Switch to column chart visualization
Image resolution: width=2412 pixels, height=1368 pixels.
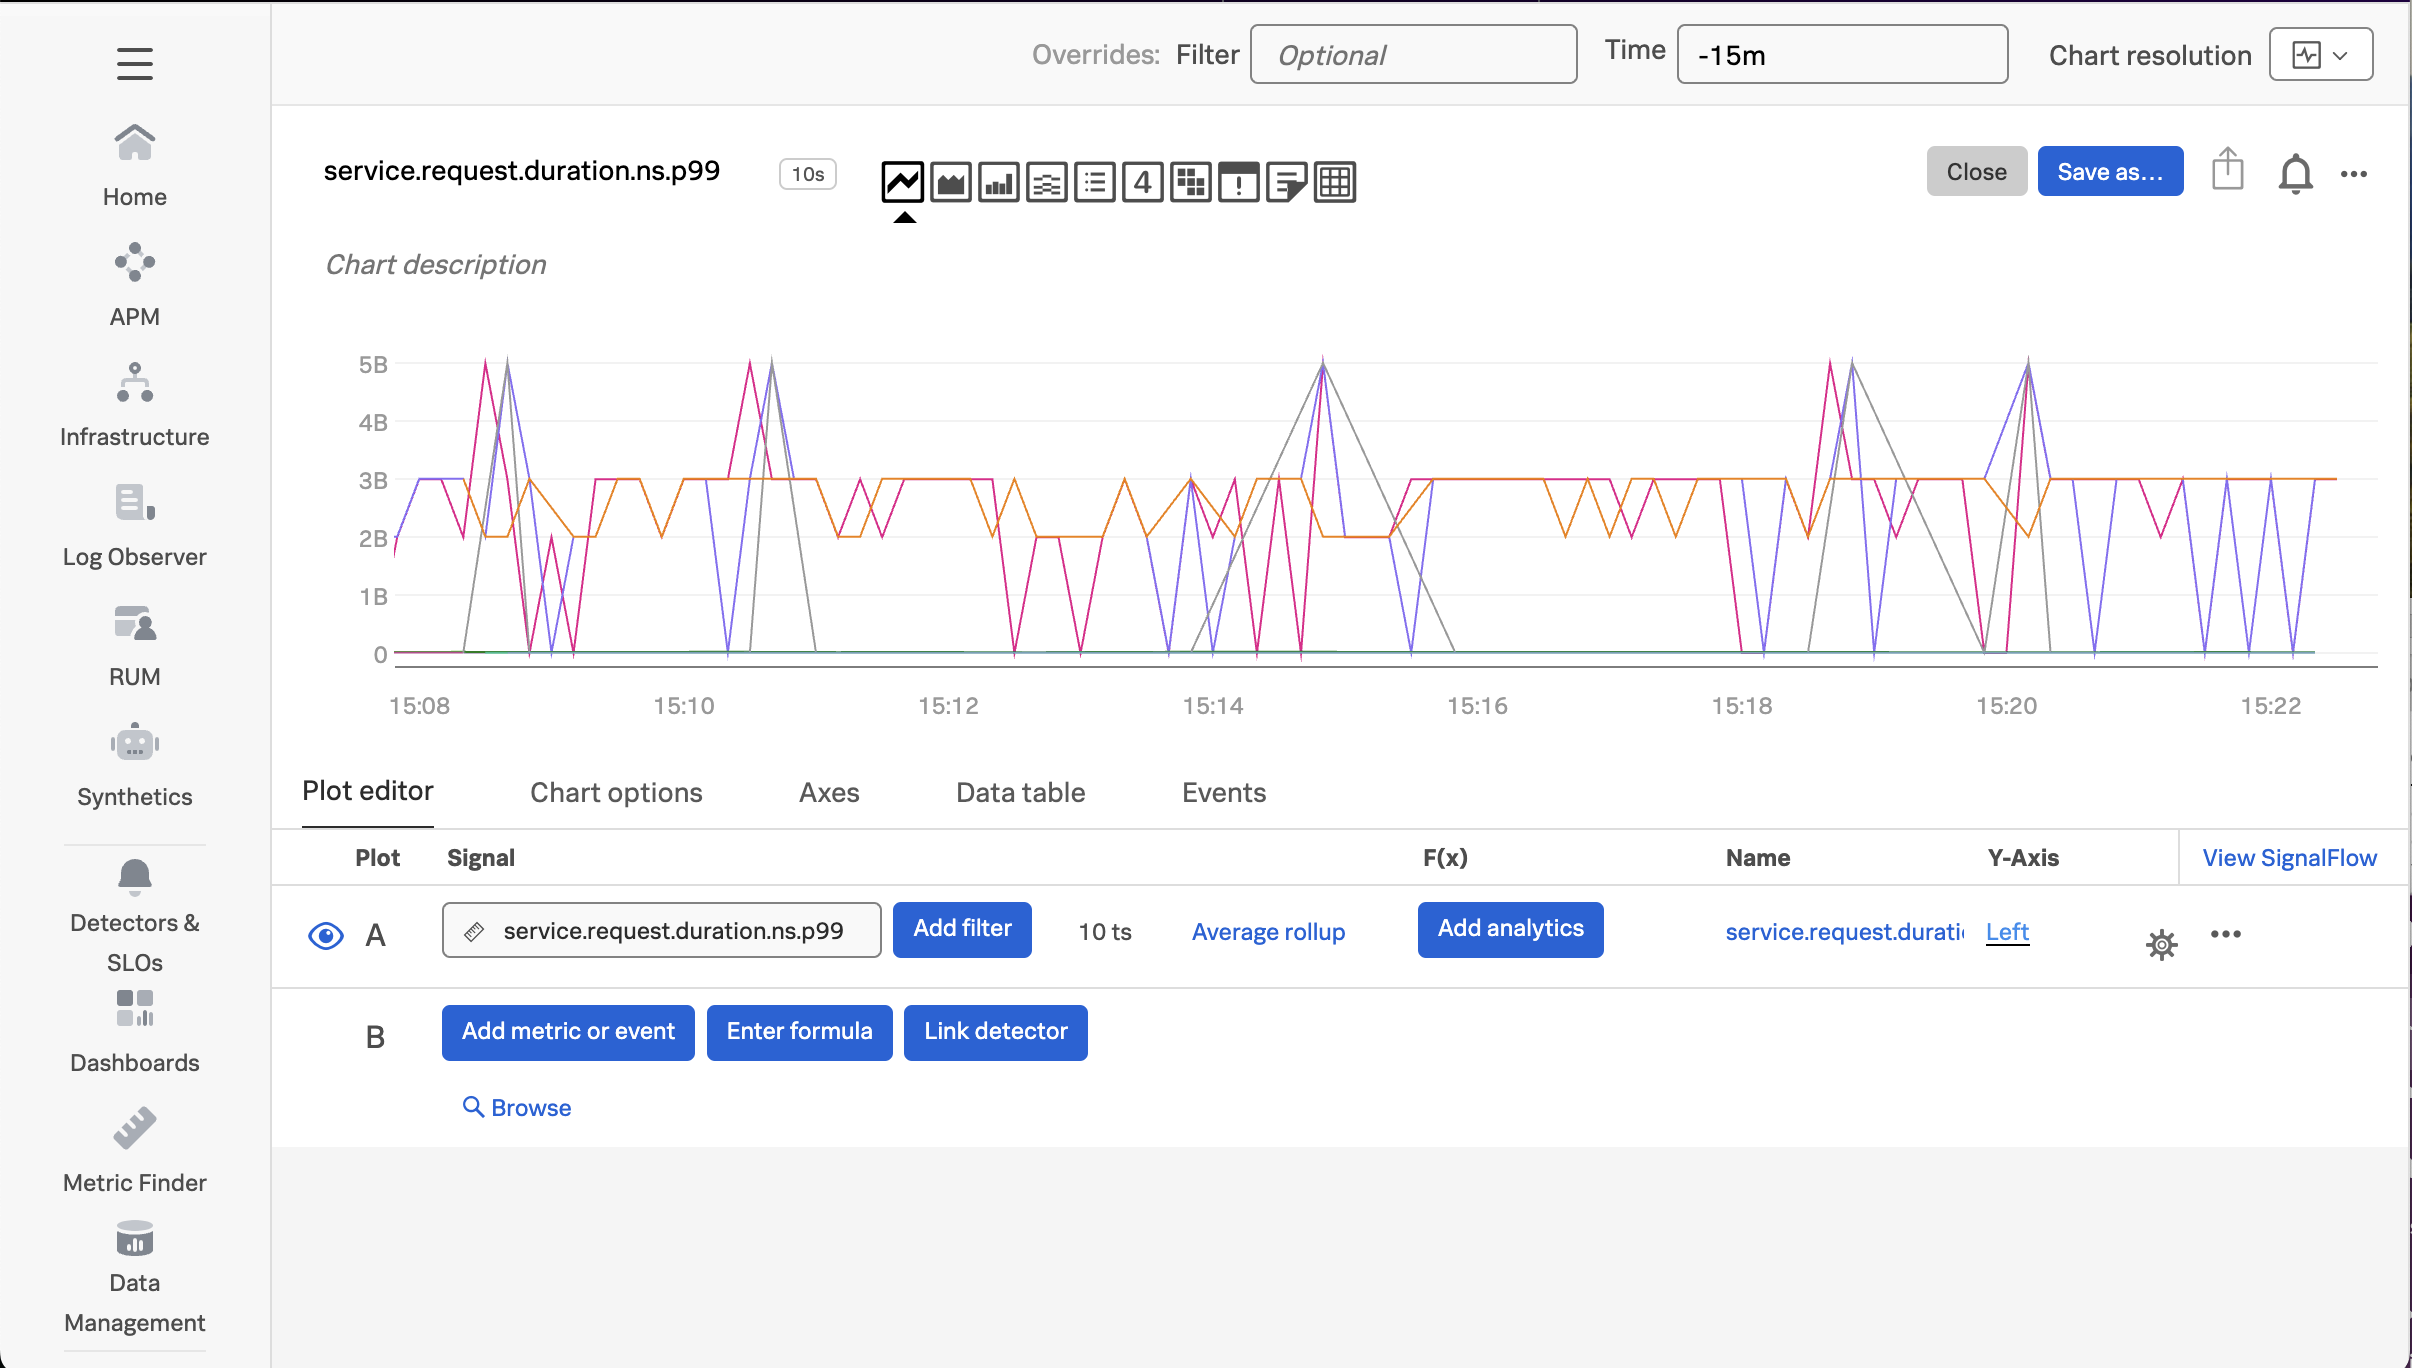pyautogui.click(x=998, y=182)
